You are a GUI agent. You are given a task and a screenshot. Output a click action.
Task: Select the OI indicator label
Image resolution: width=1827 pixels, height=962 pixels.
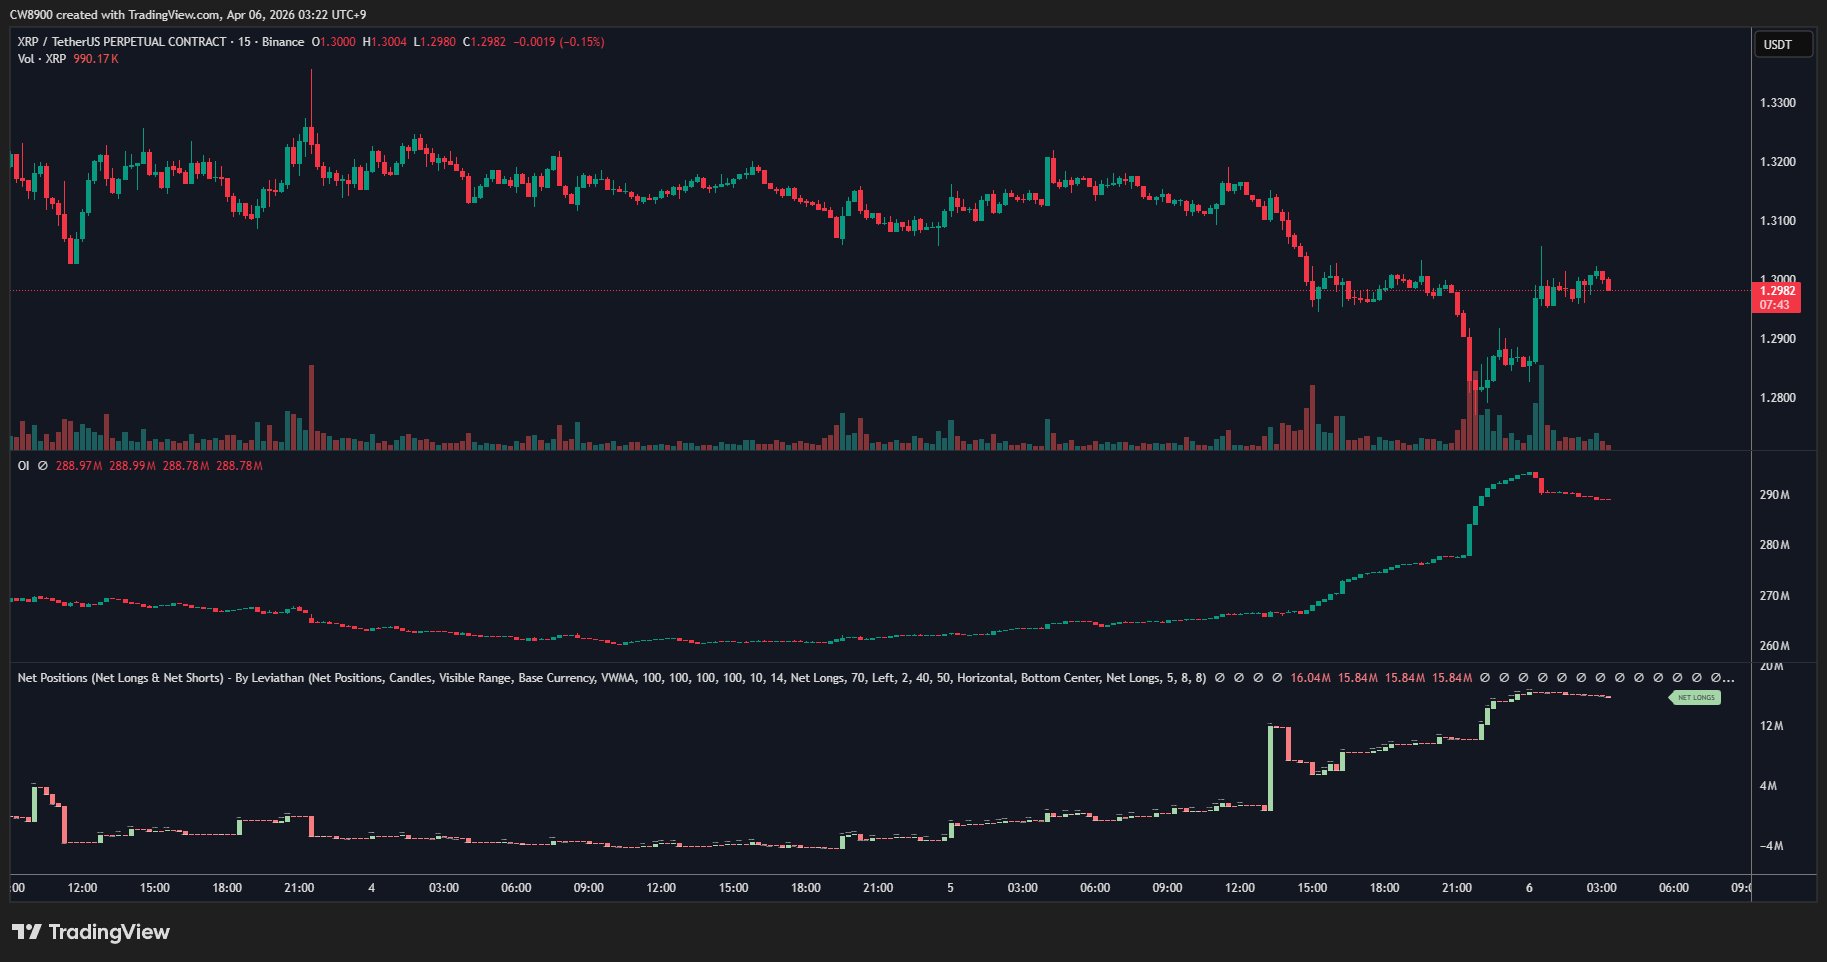[x=24, y=466]
